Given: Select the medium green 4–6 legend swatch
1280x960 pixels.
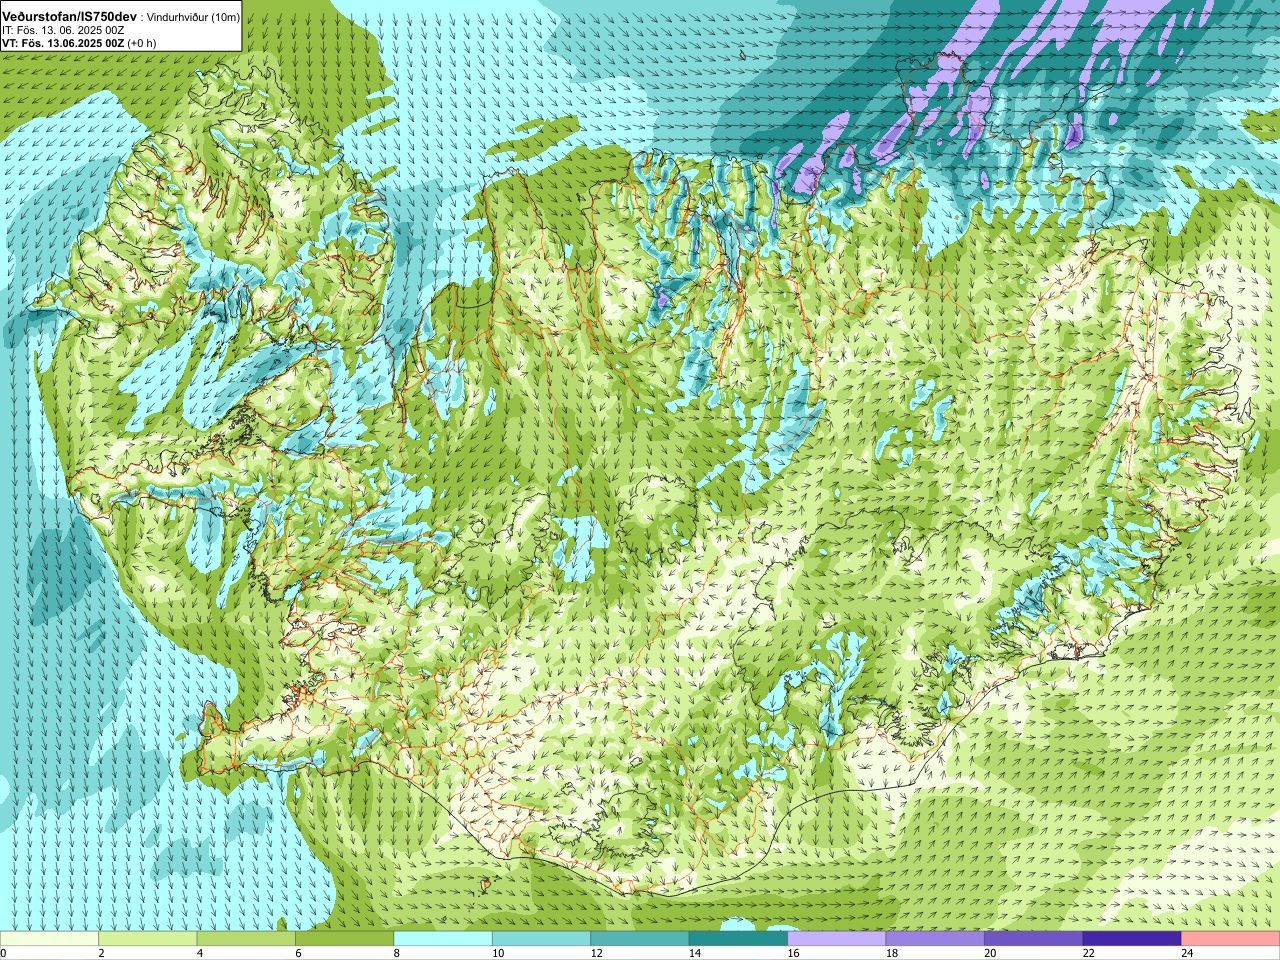Looking at the screenshot, I should point(246,939).
